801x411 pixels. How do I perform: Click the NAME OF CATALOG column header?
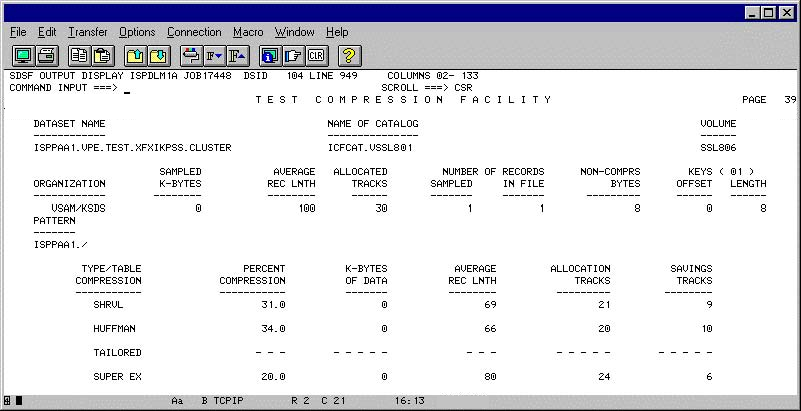pos(373,124)
